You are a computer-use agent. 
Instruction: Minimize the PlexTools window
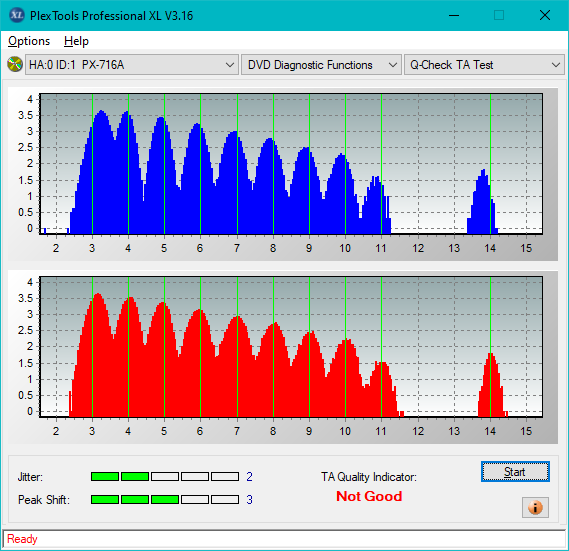454,15
